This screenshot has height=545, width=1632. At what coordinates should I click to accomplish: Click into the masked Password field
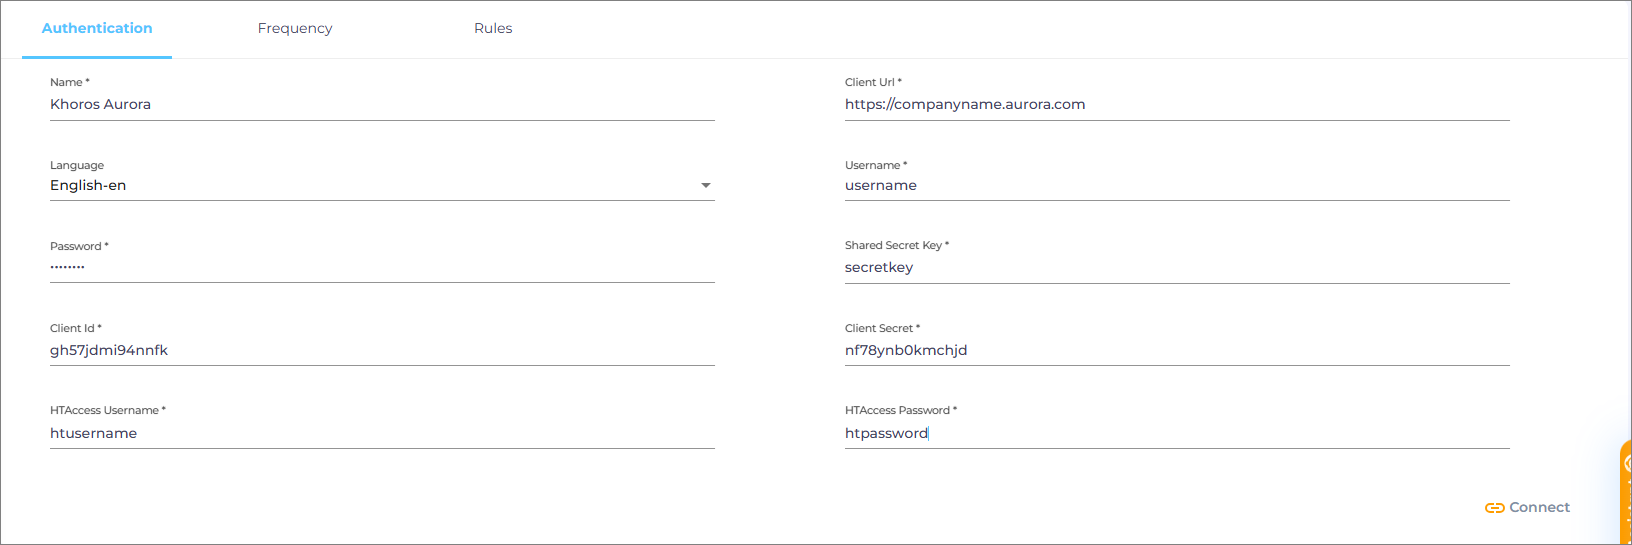(x=382, y=268)
